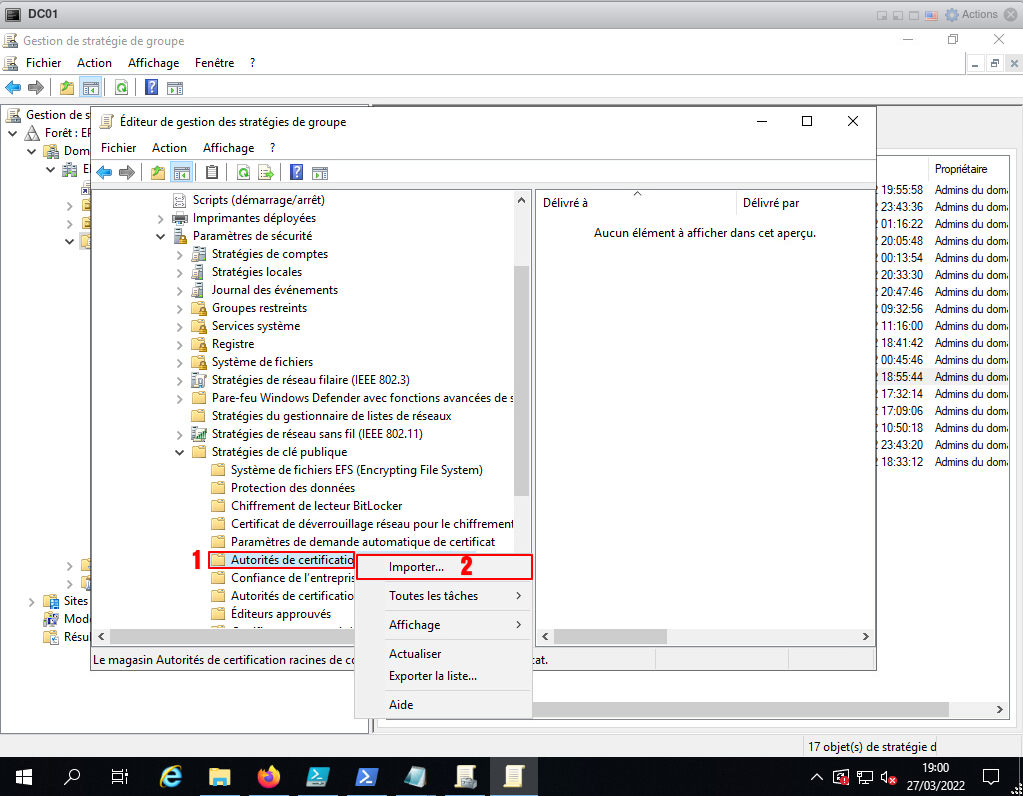Click the Up one level folder icon in editor

tap(158, 172)
